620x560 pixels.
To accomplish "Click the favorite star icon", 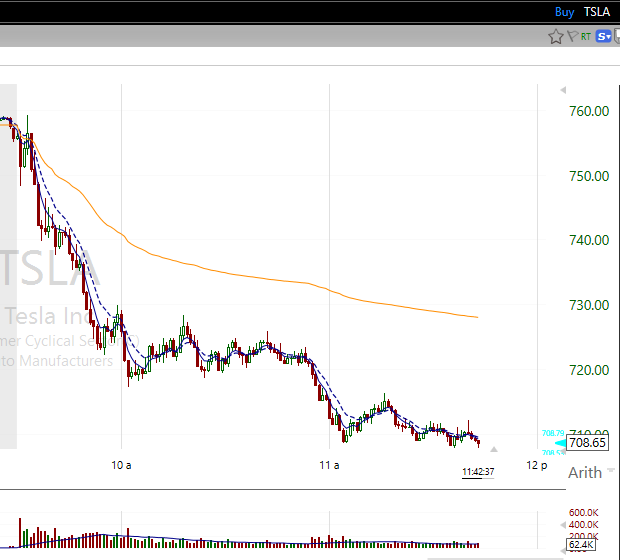I will 556,36.
